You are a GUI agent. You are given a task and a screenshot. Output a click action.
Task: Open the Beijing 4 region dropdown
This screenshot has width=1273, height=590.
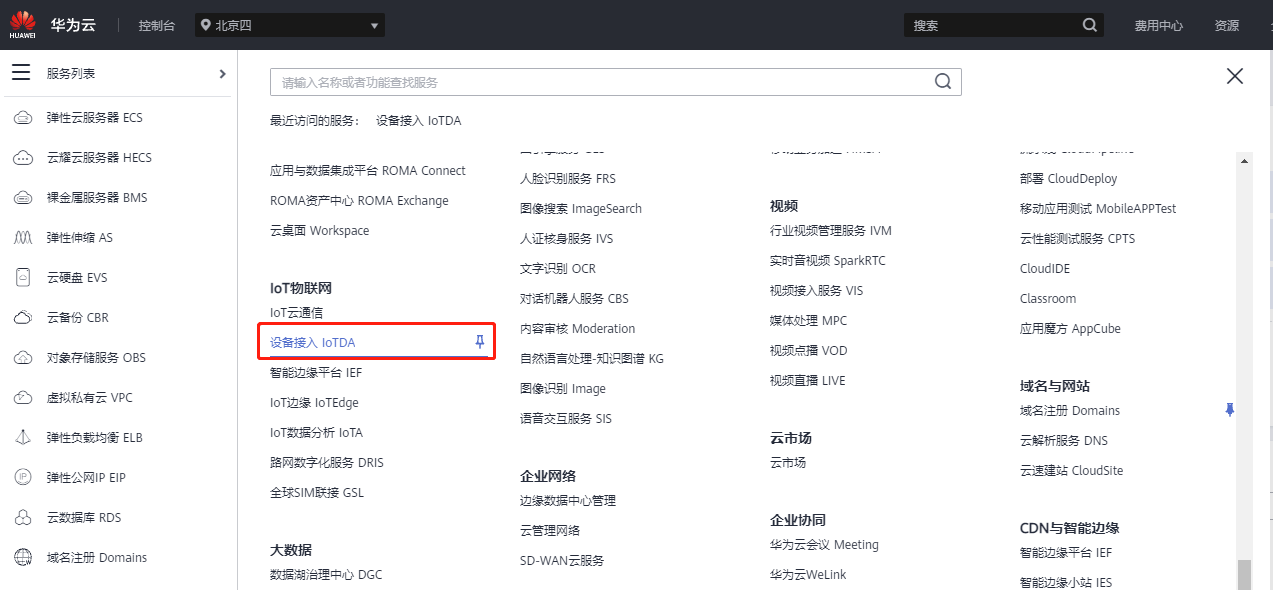point(290,25)
